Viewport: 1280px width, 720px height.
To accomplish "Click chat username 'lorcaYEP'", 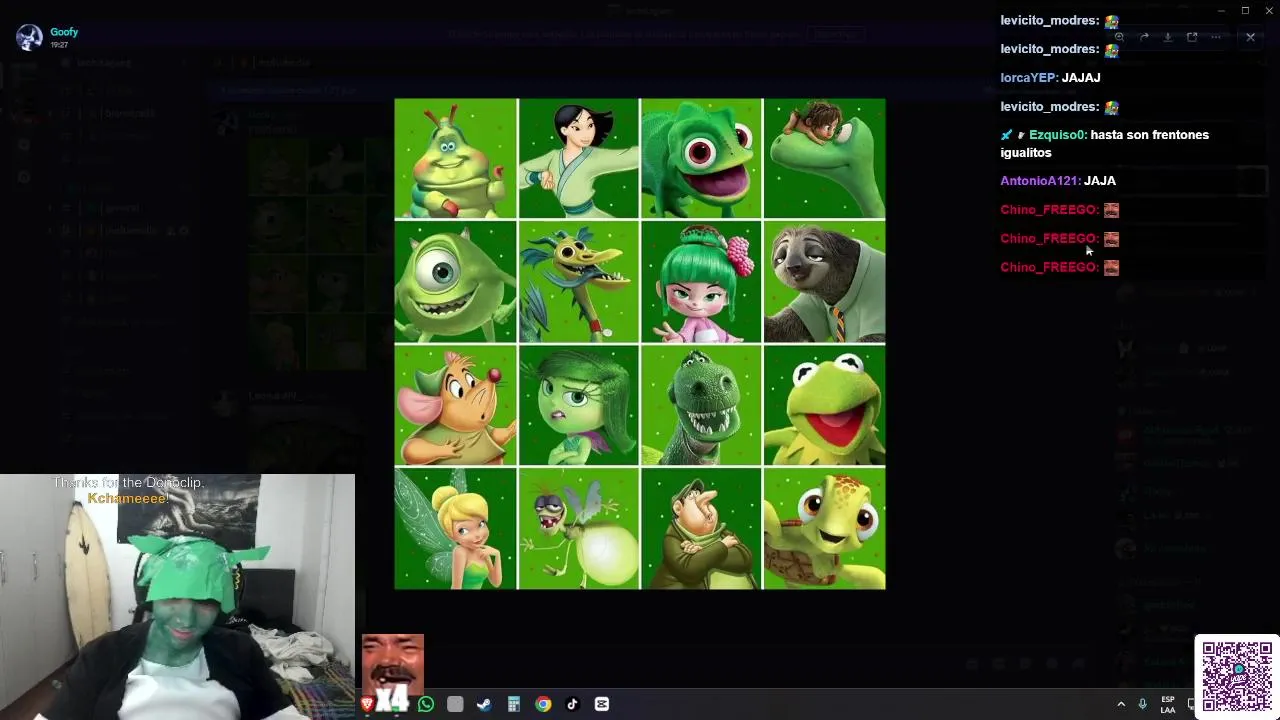I will (1028, 78).
